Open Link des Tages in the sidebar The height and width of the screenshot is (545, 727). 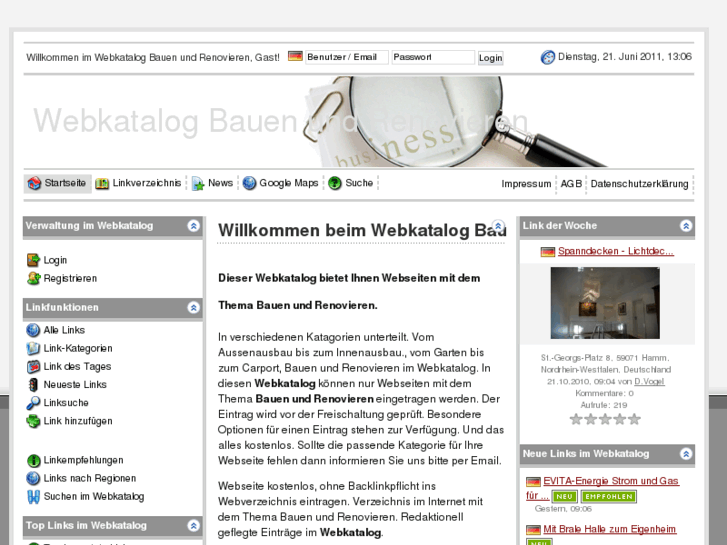[x=77, y=366]
